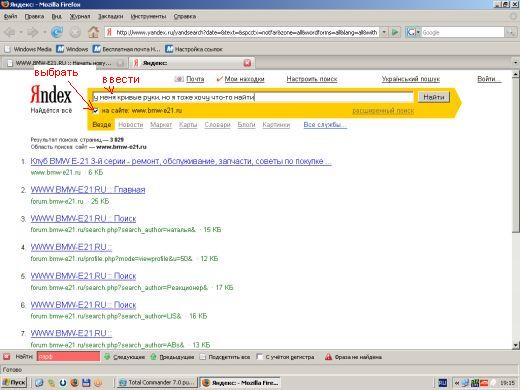Image resolution: width=520 pixels, height=390 pixels.
Task: Toggle the на сайте www.bmw-e21.ru checkbox
Action: [x=96, y=111]
